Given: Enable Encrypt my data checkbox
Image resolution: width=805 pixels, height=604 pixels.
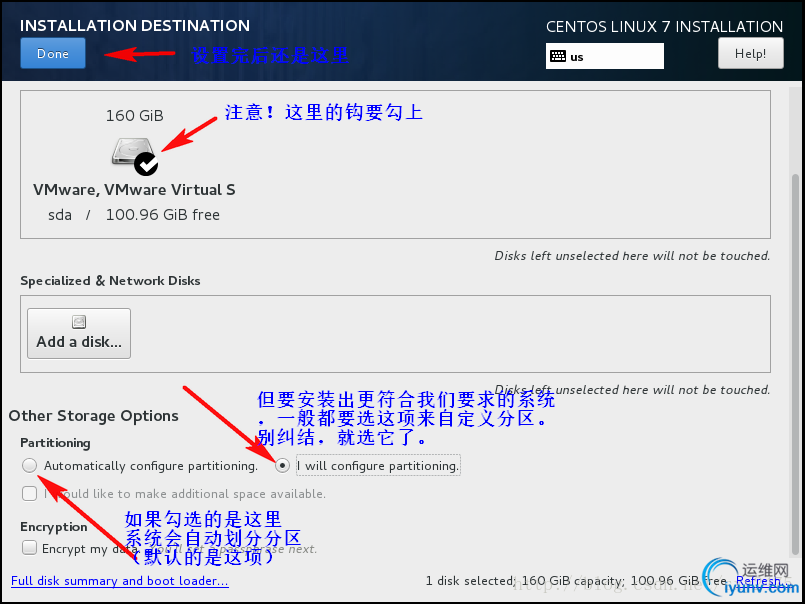Looking at the screenshot, I should pos(30,548).
